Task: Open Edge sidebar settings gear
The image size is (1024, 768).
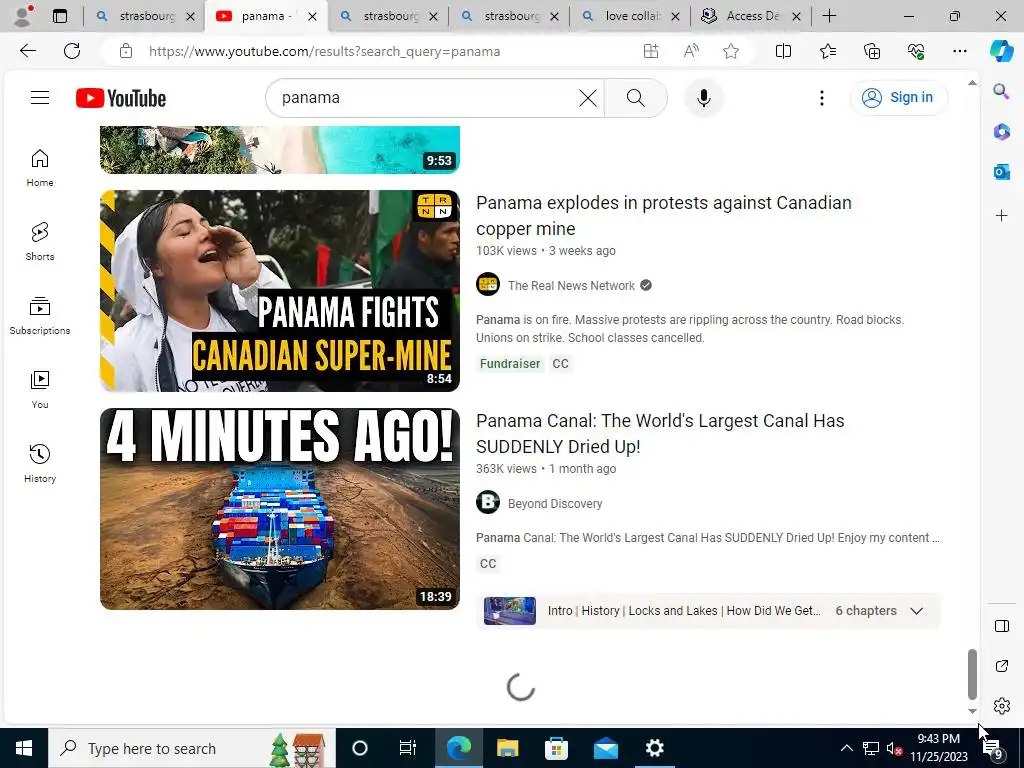Action: tap(1001, 706)
